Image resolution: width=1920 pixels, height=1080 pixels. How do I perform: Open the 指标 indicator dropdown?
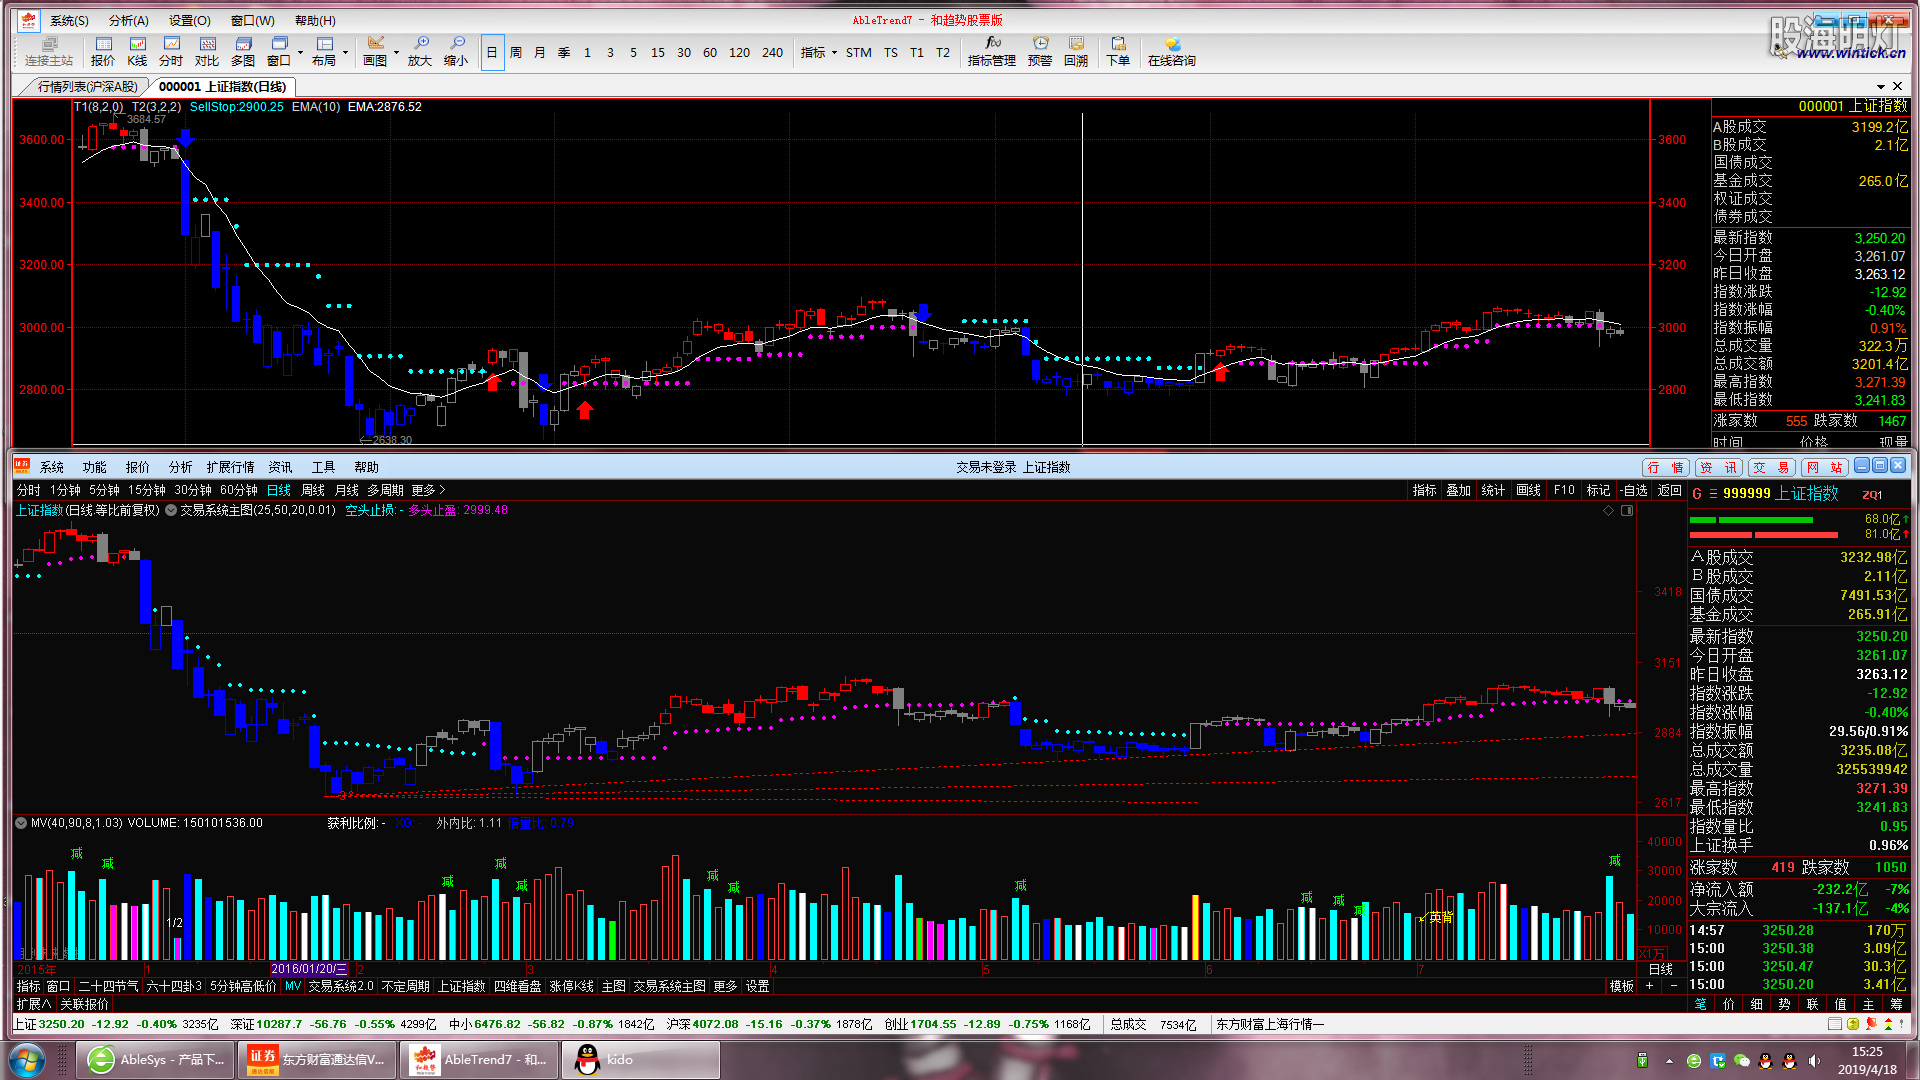(x=818, y=52)
